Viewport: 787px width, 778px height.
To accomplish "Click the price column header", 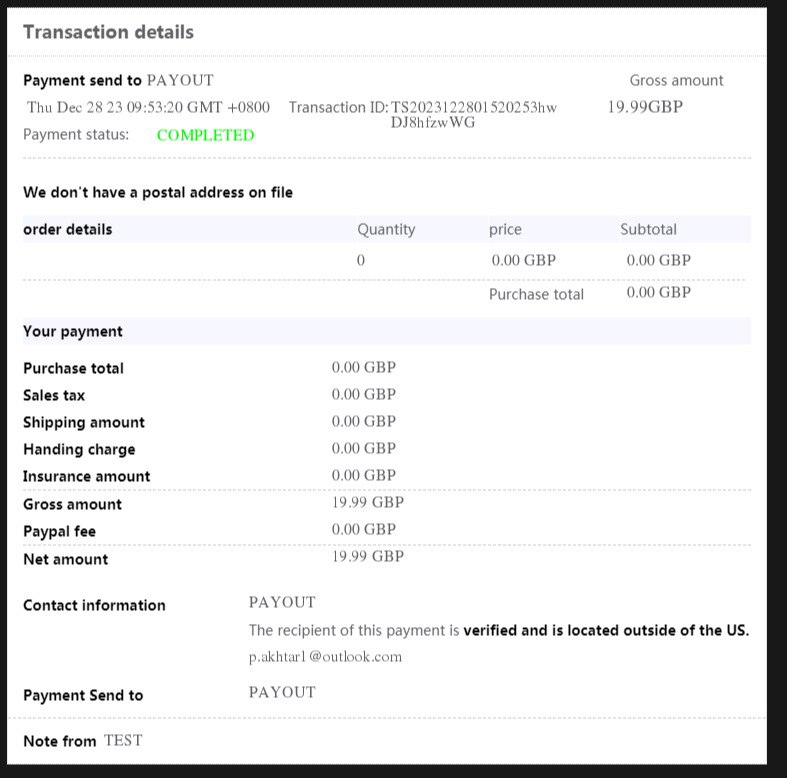I will click(x=505, y=229).
